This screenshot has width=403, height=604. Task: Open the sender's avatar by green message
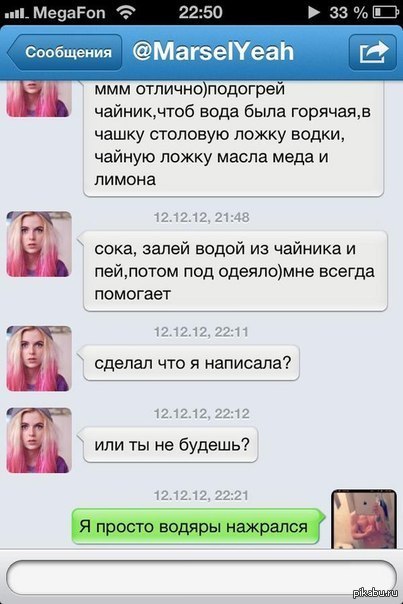point(364,519)
